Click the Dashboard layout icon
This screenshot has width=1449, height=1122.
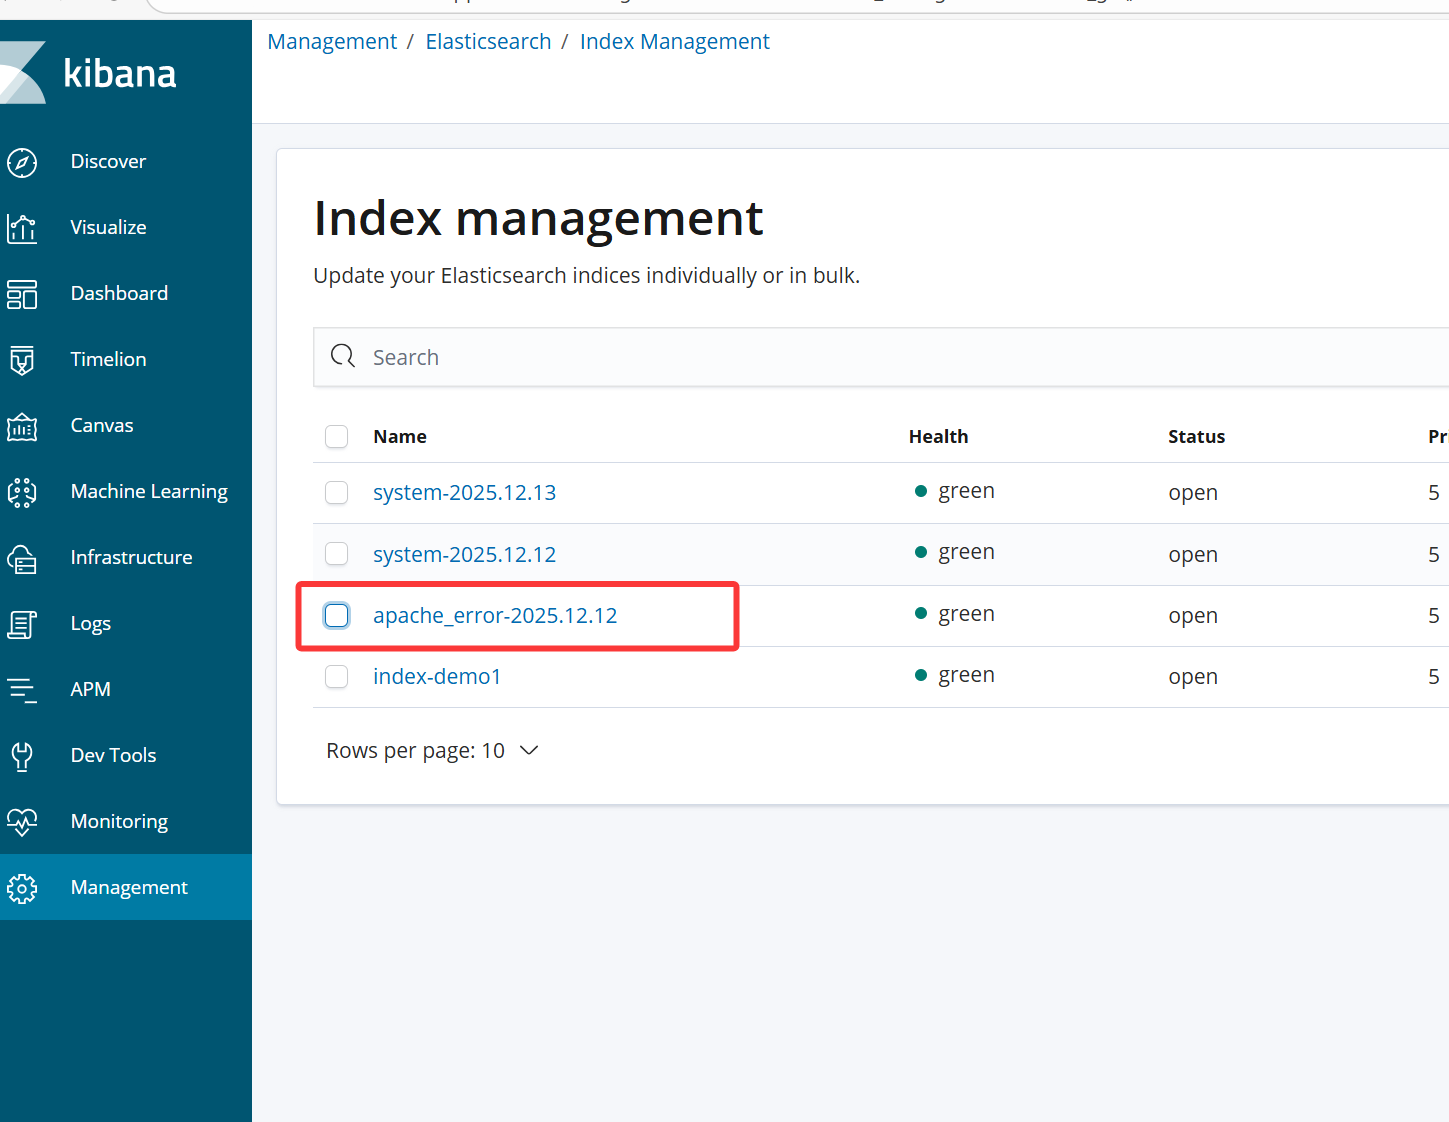point(22,294)
